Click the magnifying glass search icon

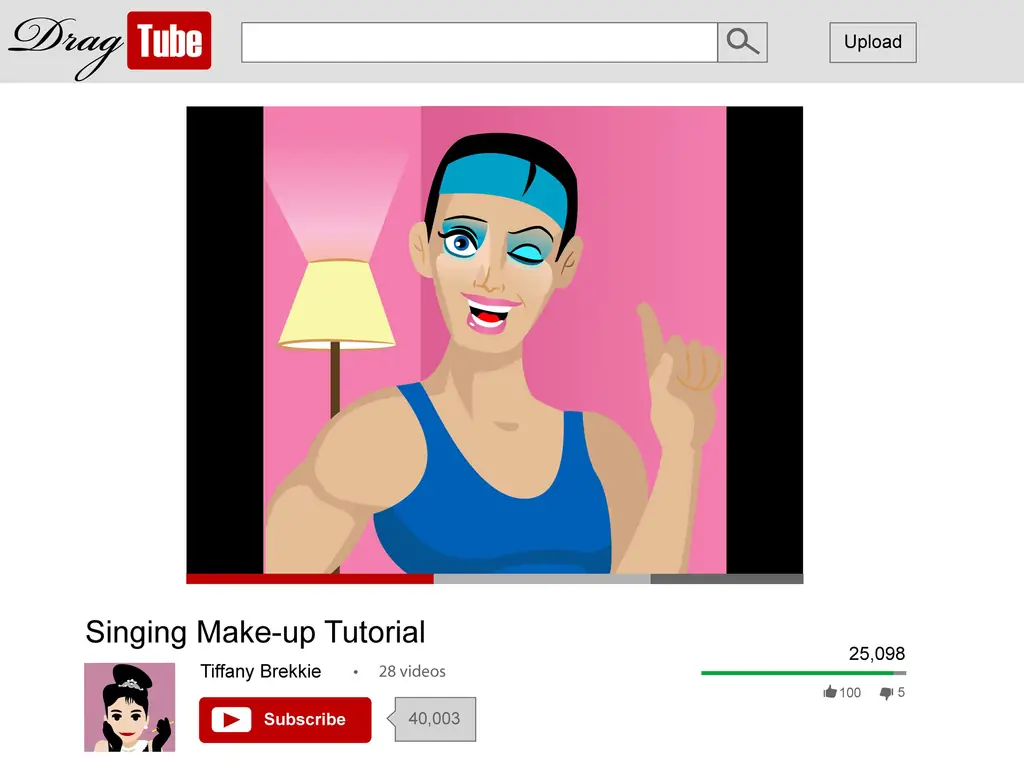tap(743, 42)
